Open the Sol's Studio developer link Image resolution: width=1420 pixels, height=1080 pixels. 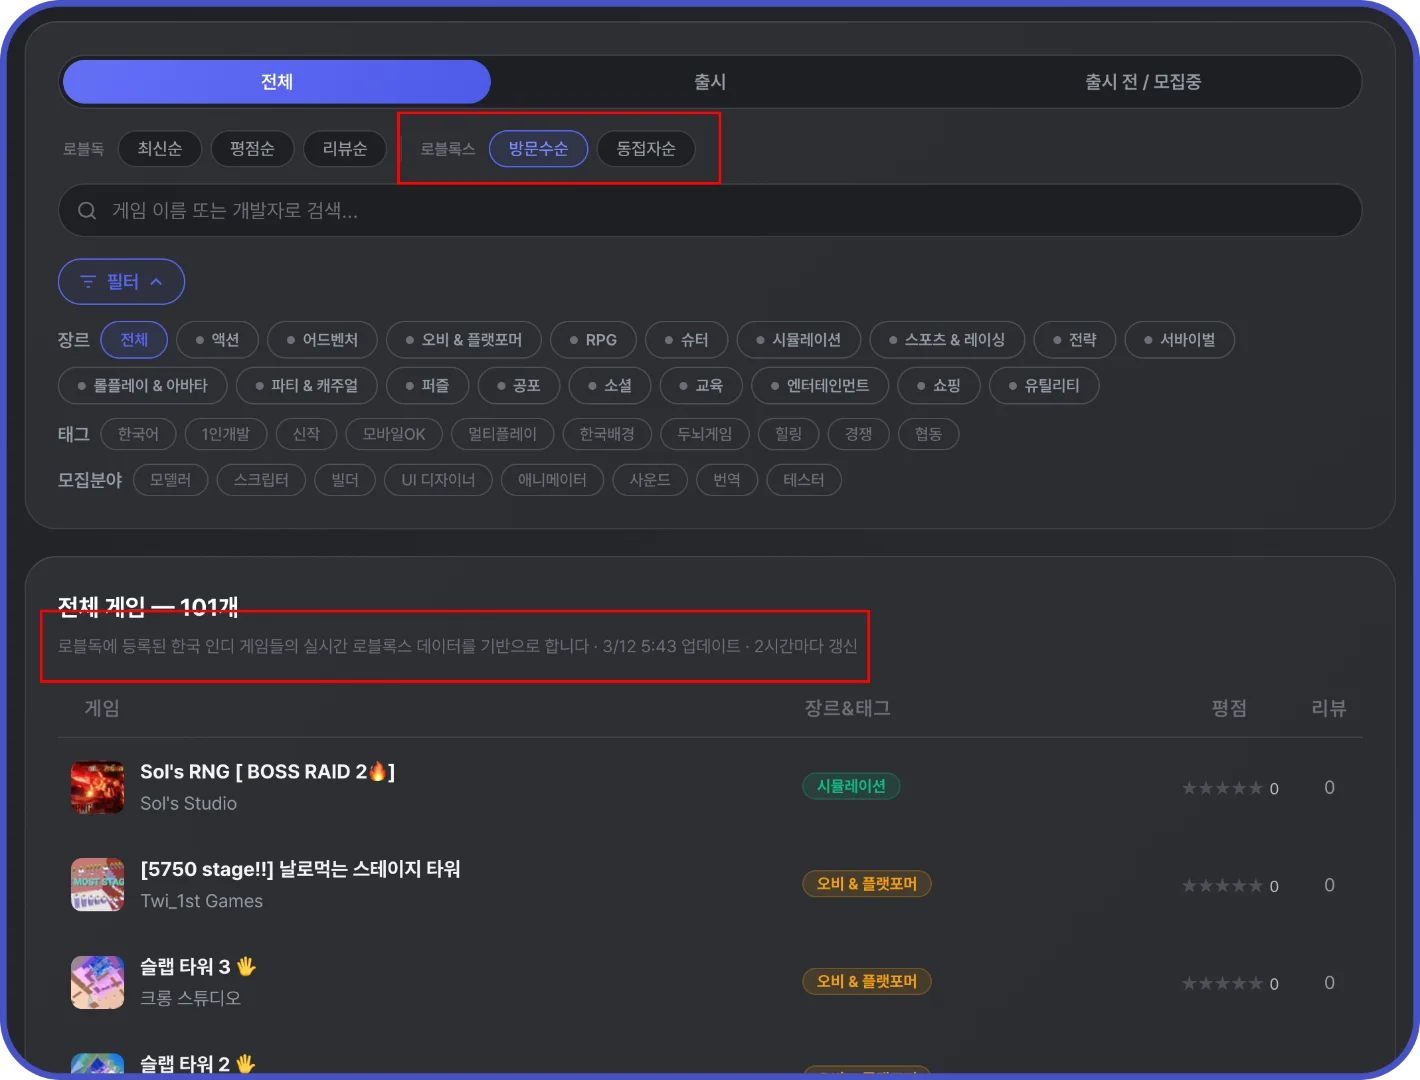click(188, 803)
